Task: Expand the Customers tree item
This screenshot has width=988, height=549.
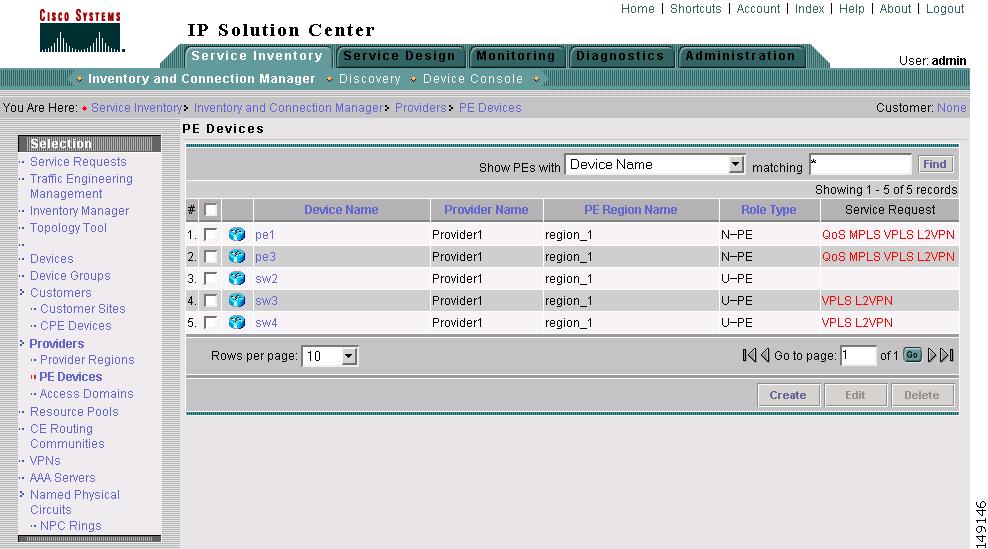Action: point(22,292)
